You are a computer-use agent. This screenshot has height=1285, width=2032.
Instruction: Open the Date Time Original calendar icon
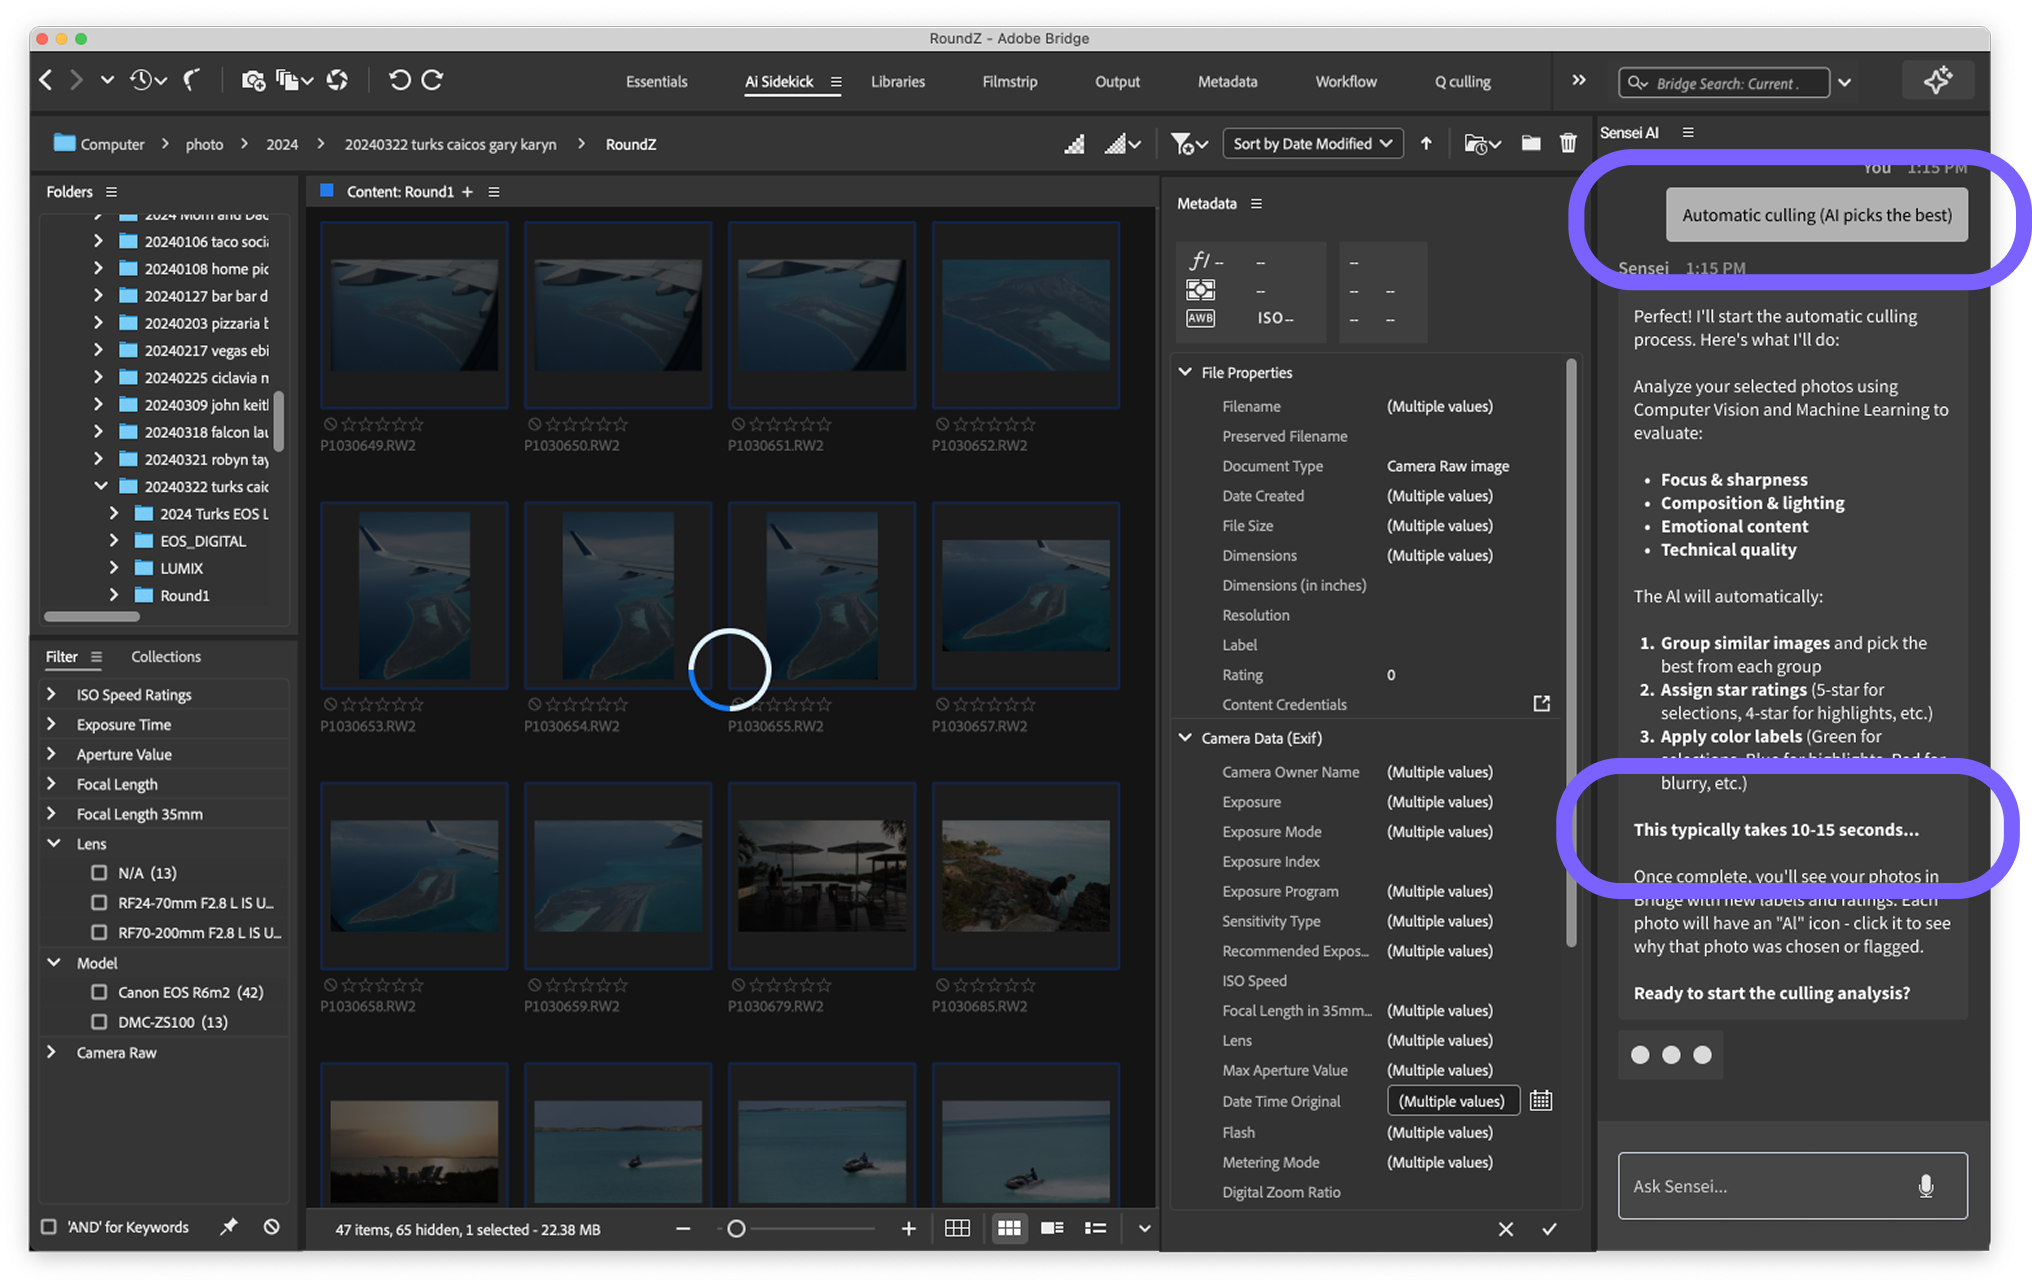point(1541,1101)
